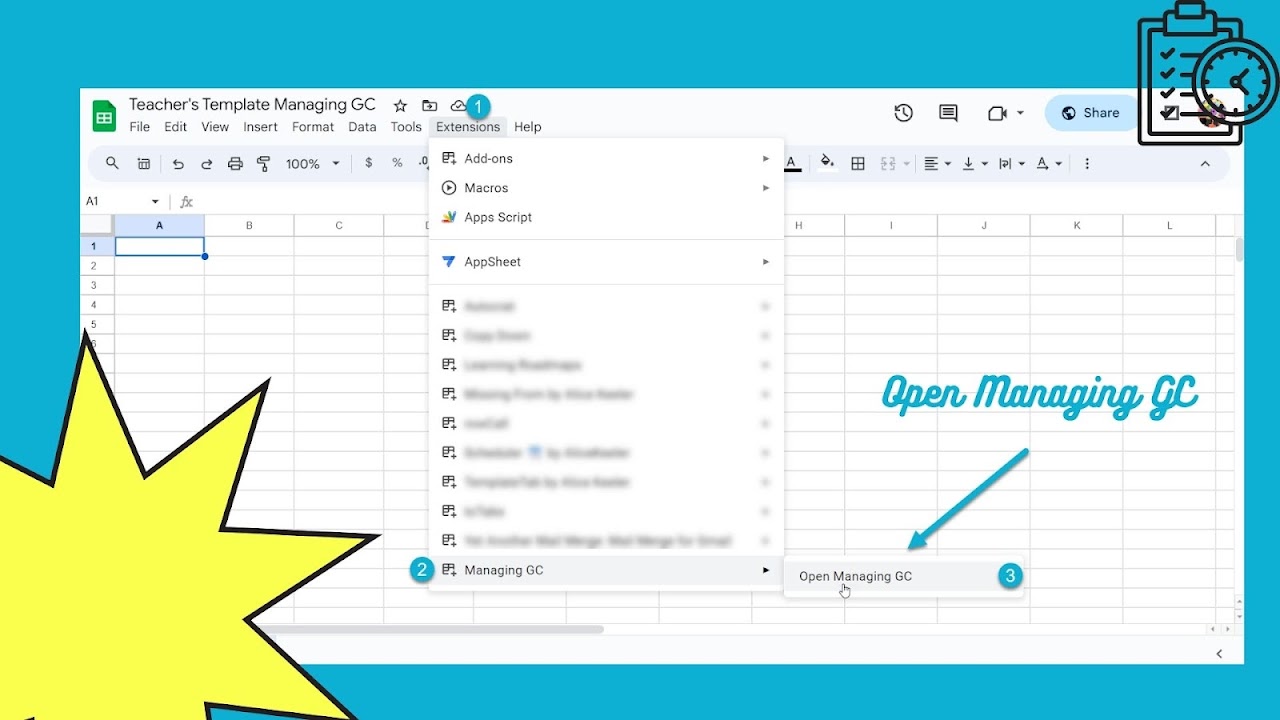Open the comments panel icon

(948, 113)
